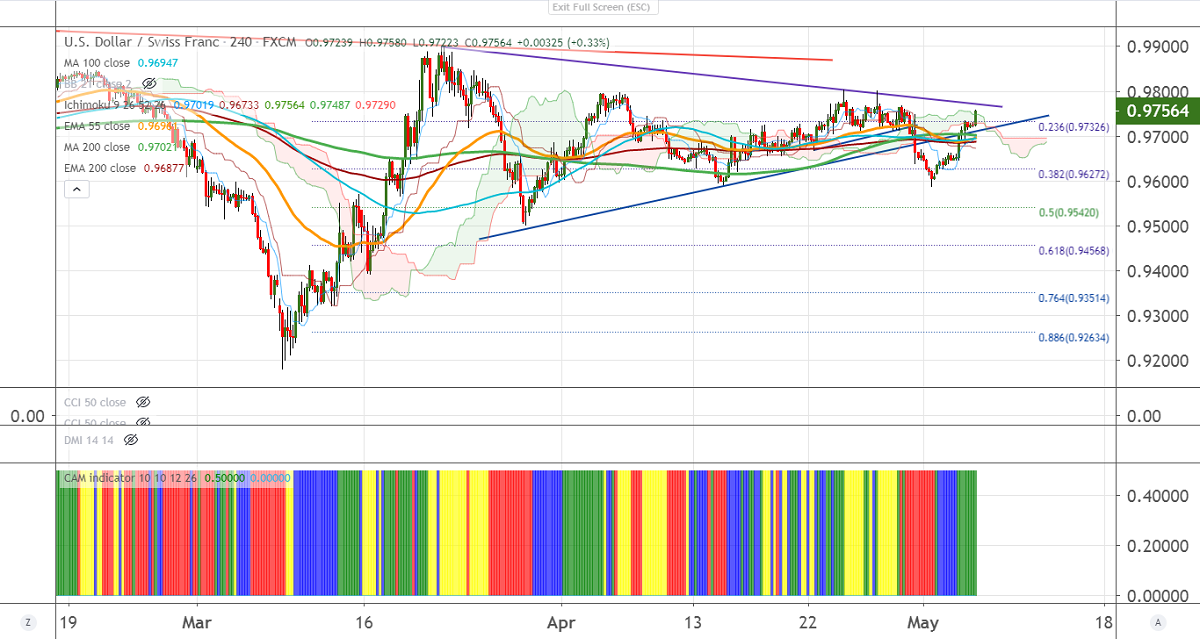Viewport: 1202px width, 639px height.
Task: Click the Mar date on time axis
Action: [197, 621]
